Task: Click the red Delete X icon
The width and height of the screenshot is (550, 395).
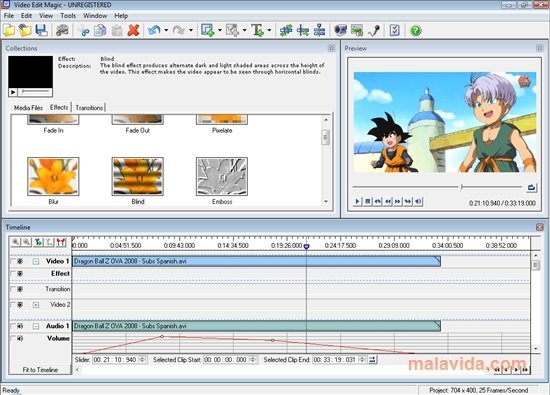Action: (133, 31)
